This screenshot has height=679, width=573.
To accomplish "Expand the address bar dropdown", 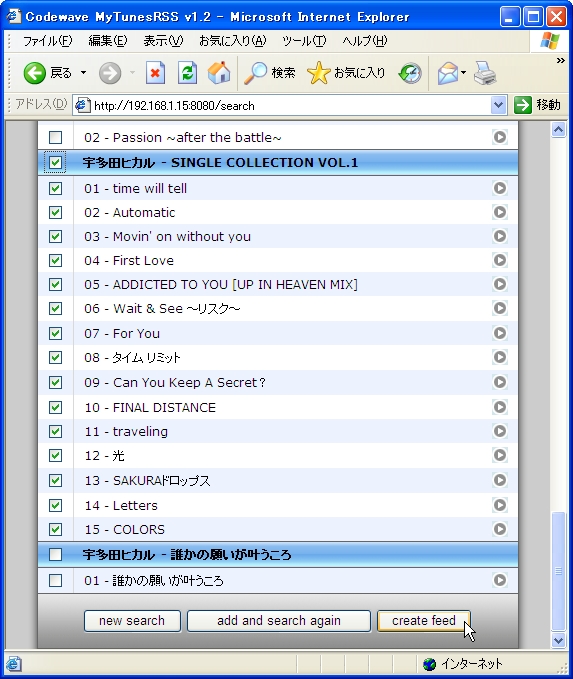I will (499, 105).
